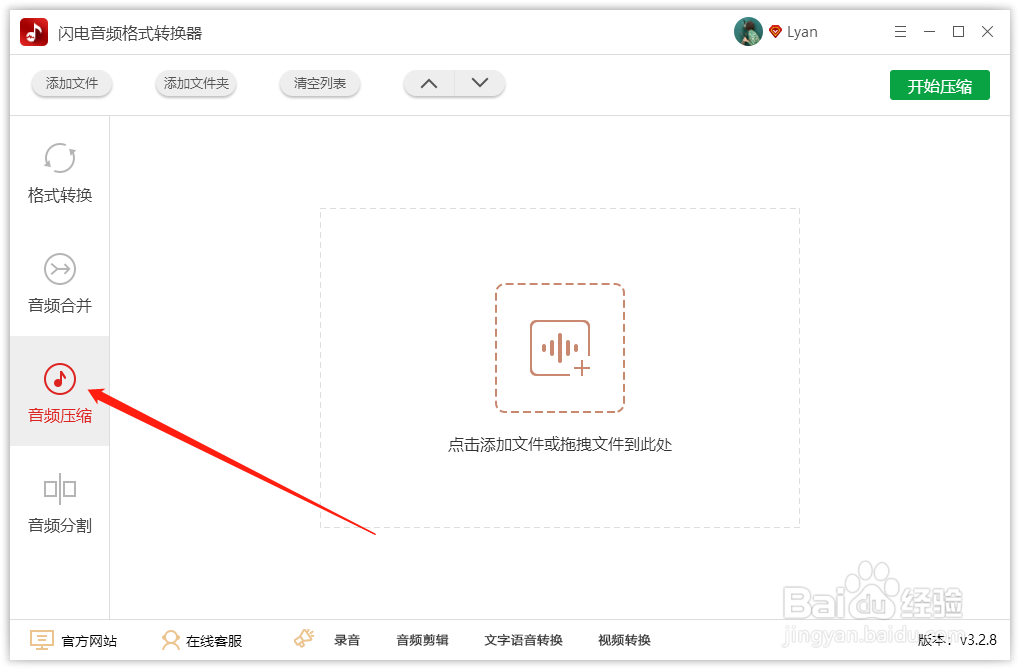Open the 视频转换 video conversion tool
This screenshot has width=1020, height=670.
624,640
